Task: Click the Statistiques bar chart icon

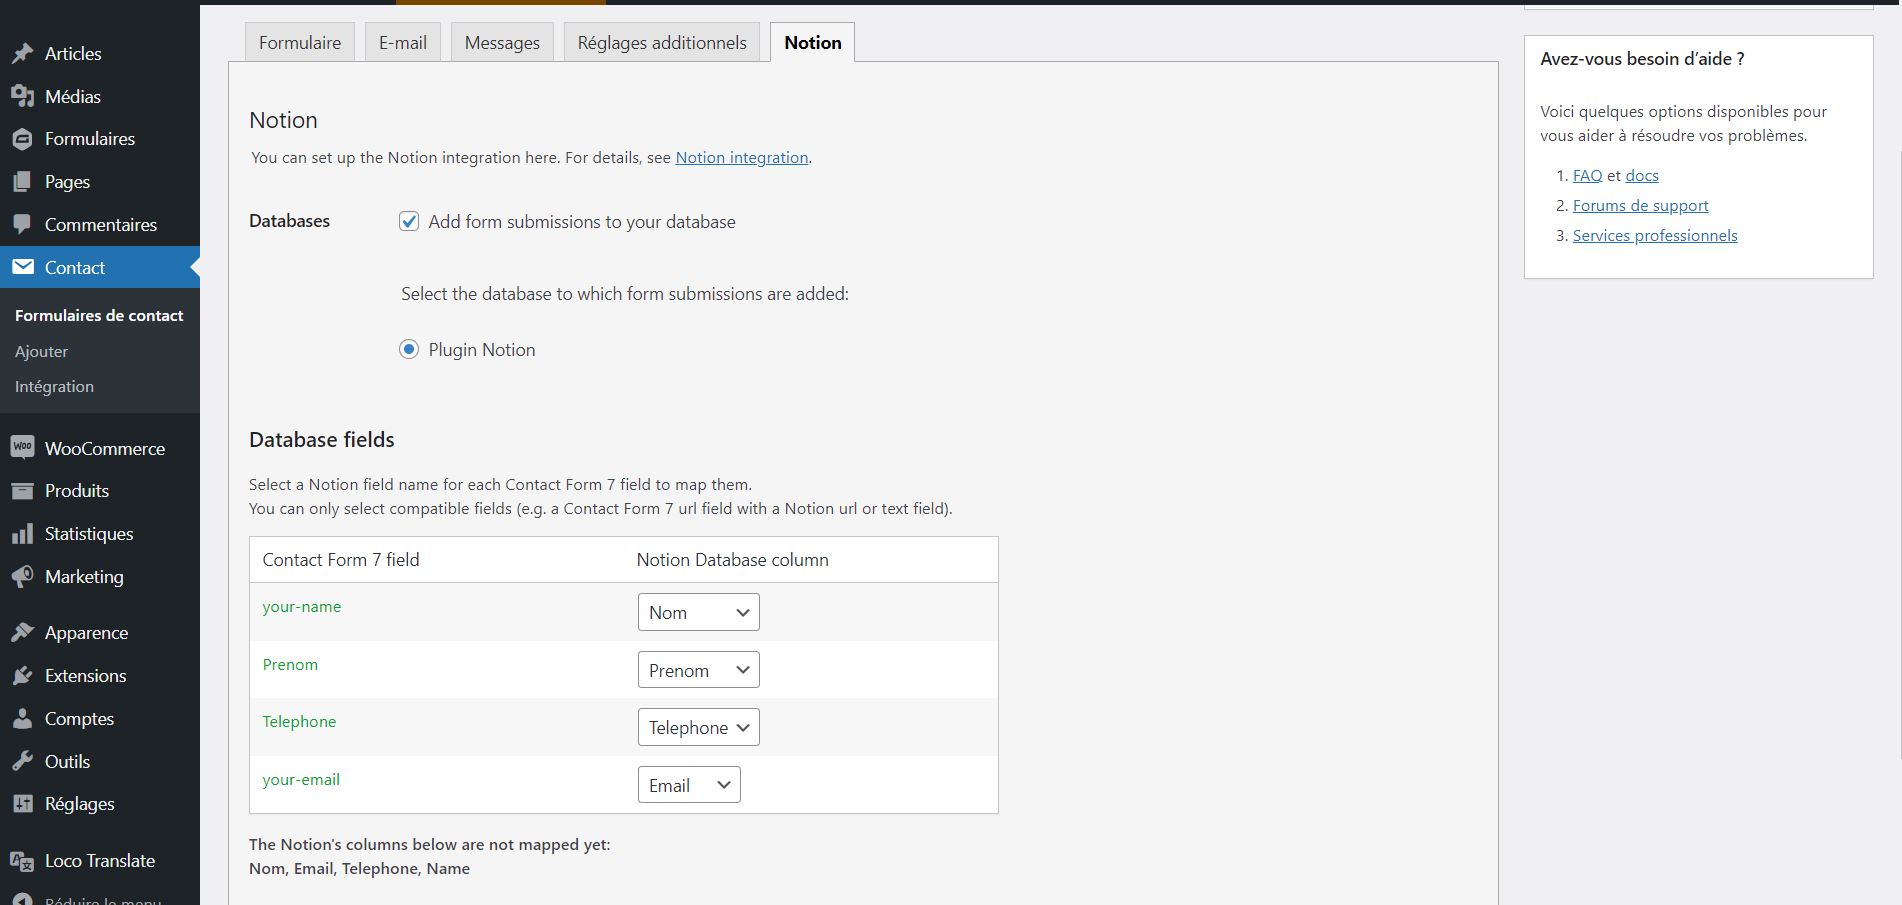Action: click(22, 534)
